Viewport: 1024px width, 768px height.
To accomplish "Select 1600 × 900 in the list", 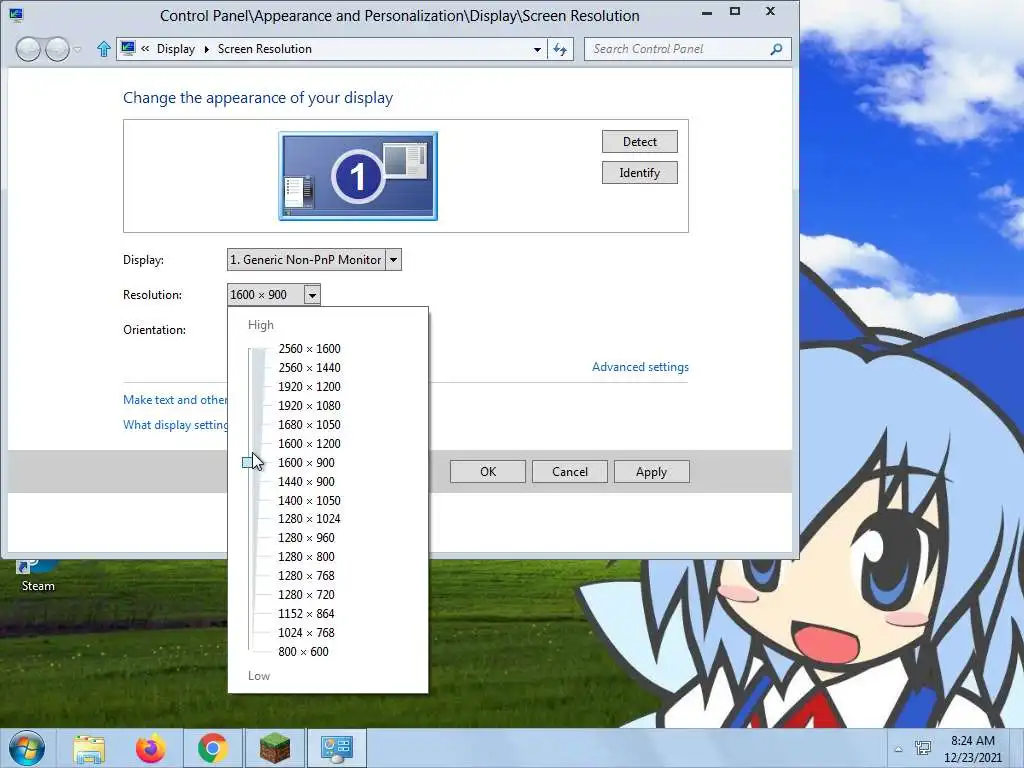I will (x=306, y=462).
